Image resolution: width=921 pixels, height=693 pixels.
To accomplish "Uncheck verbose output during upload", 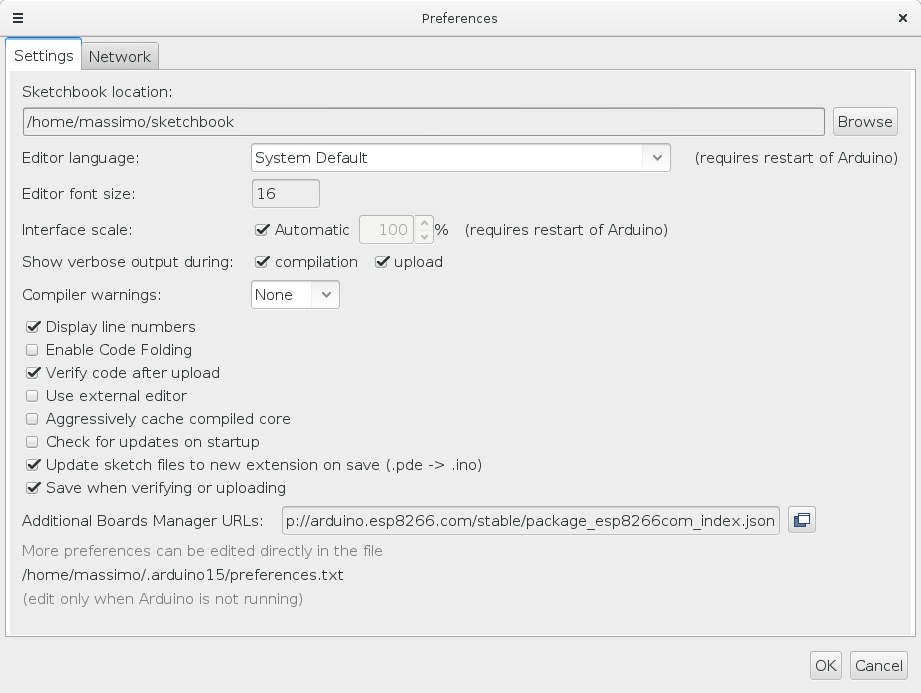I will (x=382, y=262).
